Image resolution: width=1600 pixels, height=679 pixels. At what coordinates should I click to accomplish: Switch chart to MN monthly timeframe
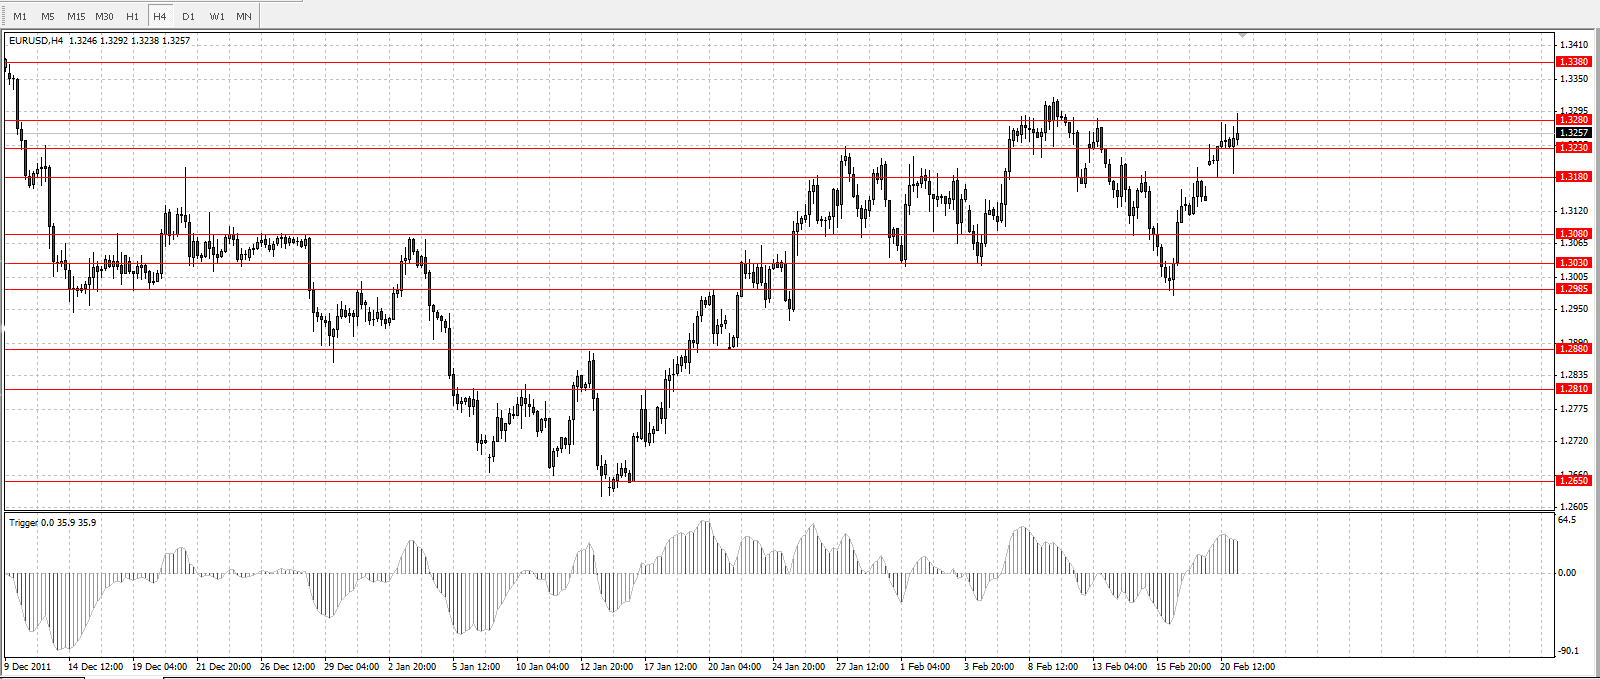point(244,16)
